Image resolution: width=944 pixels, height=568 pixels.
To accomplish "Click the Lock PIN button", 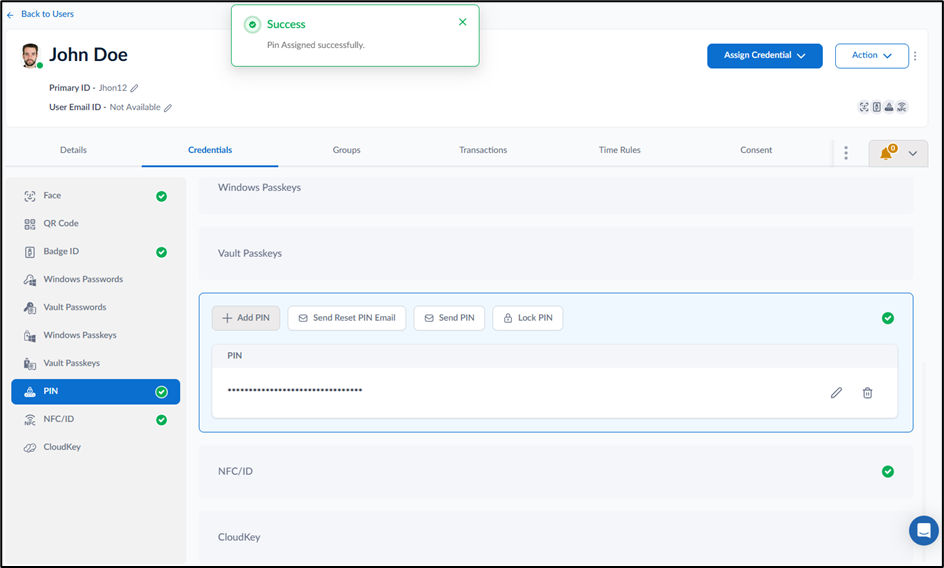I will pyautogui.click(x=527, y=318).
